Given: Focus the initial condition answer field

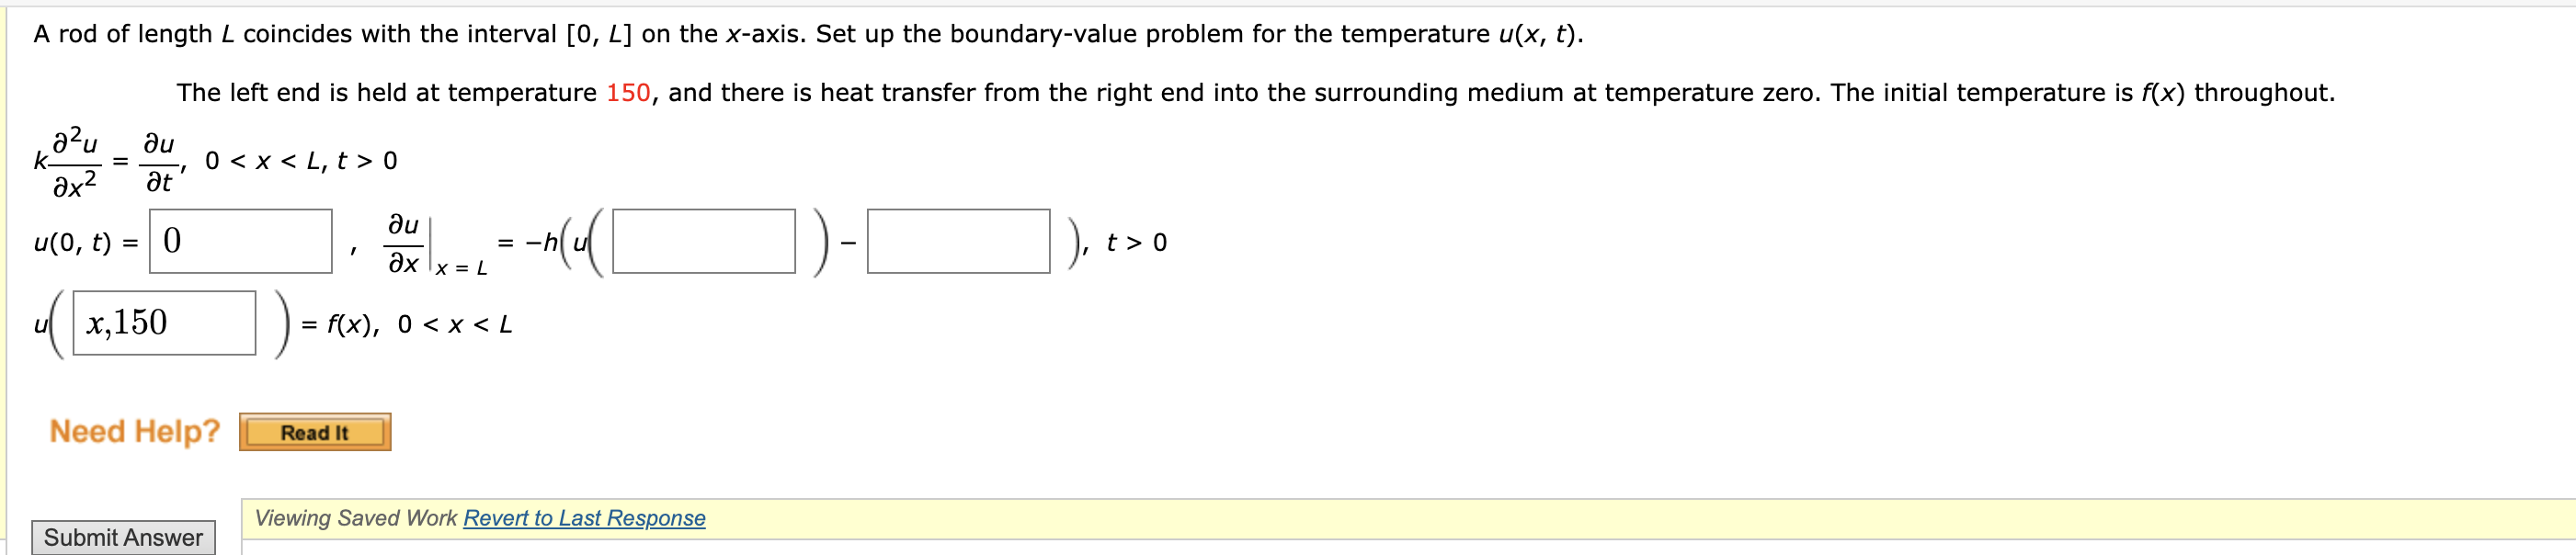Looking at the screenshot, I should [x=165, y=322].
